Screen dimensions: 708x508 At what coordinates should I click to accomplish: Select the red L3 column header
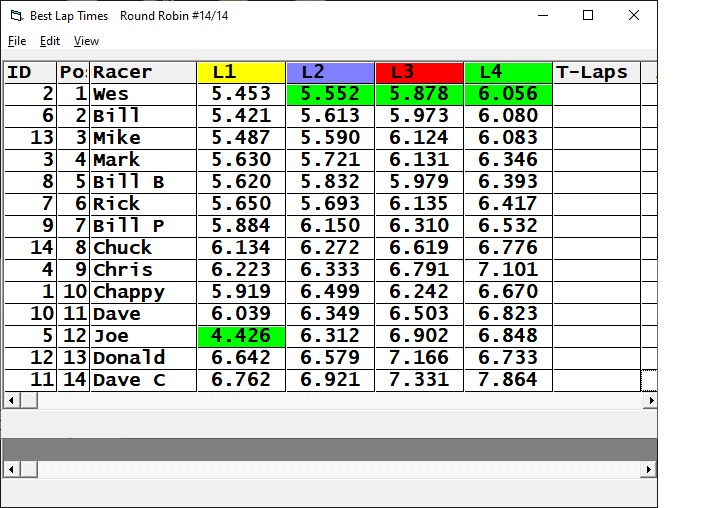click(x=419, y=72)
